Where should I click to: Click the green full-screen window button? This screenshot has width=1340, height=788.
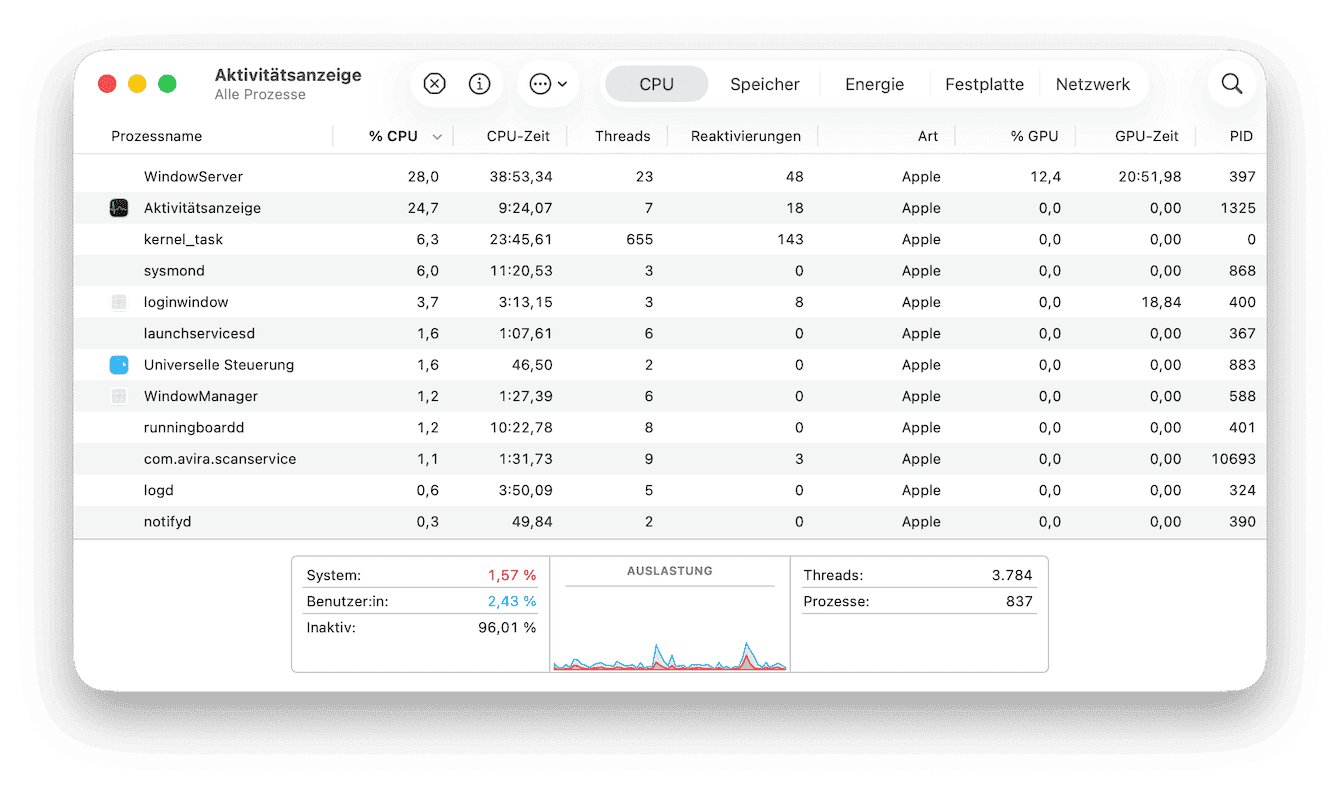tap(167, 84)
